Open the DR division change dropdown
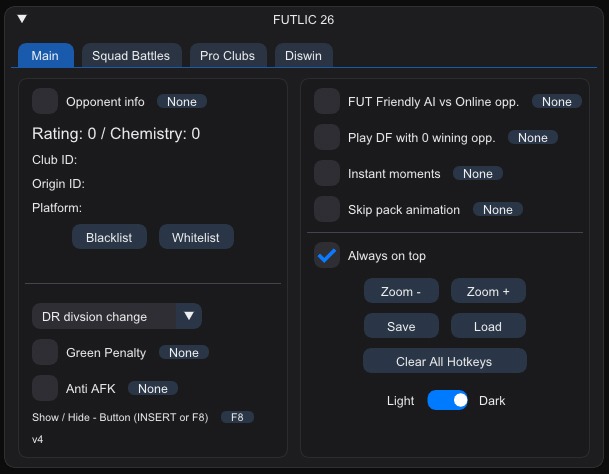 pyautogui.click(x=117, y=317)
